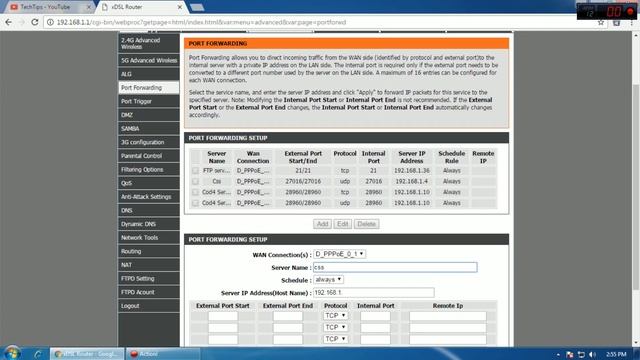The image size is (640, 360).
Task: Open the Chrome three-dot menu
Action: (x=631, y=23)
